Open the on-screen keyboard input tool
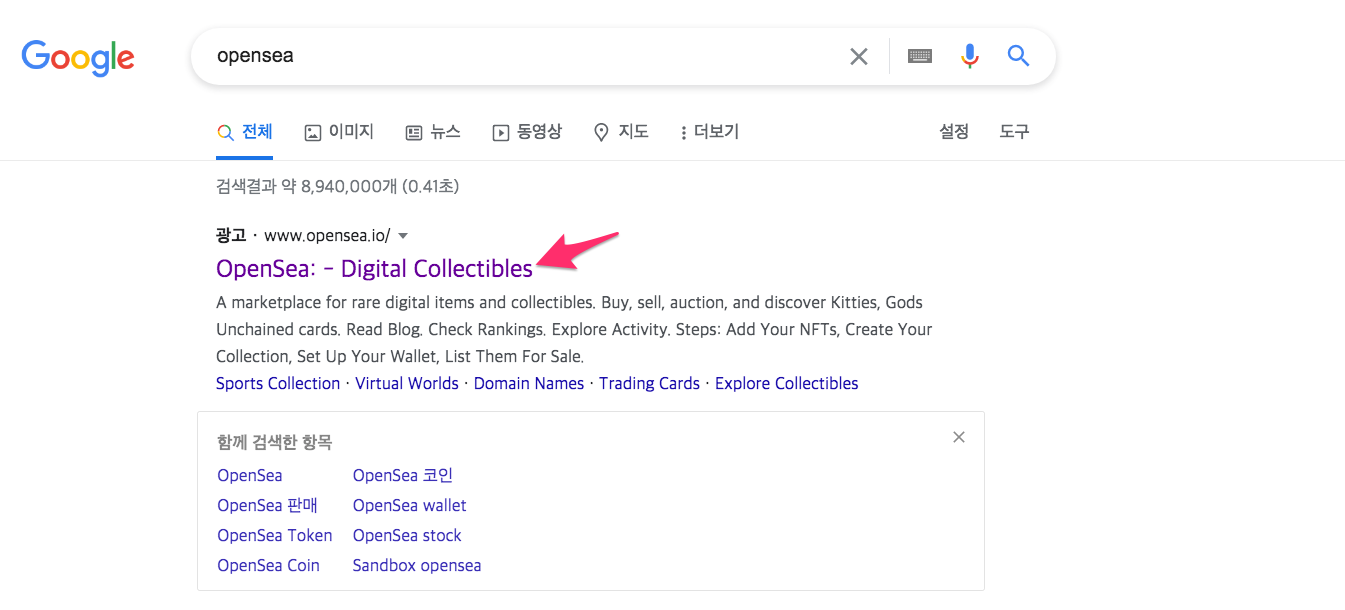1345x610 pixels. coord(920,56)
